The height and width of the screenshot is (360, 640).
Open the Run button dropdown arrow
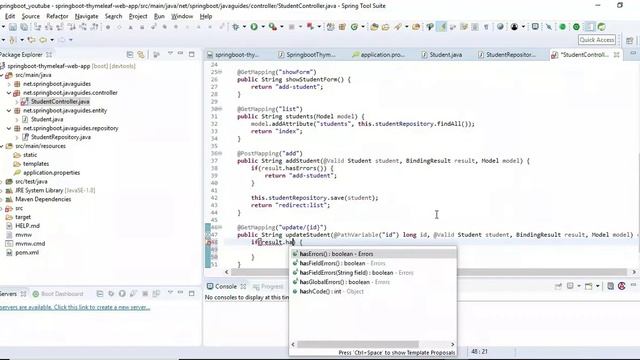tap(262, 27)
